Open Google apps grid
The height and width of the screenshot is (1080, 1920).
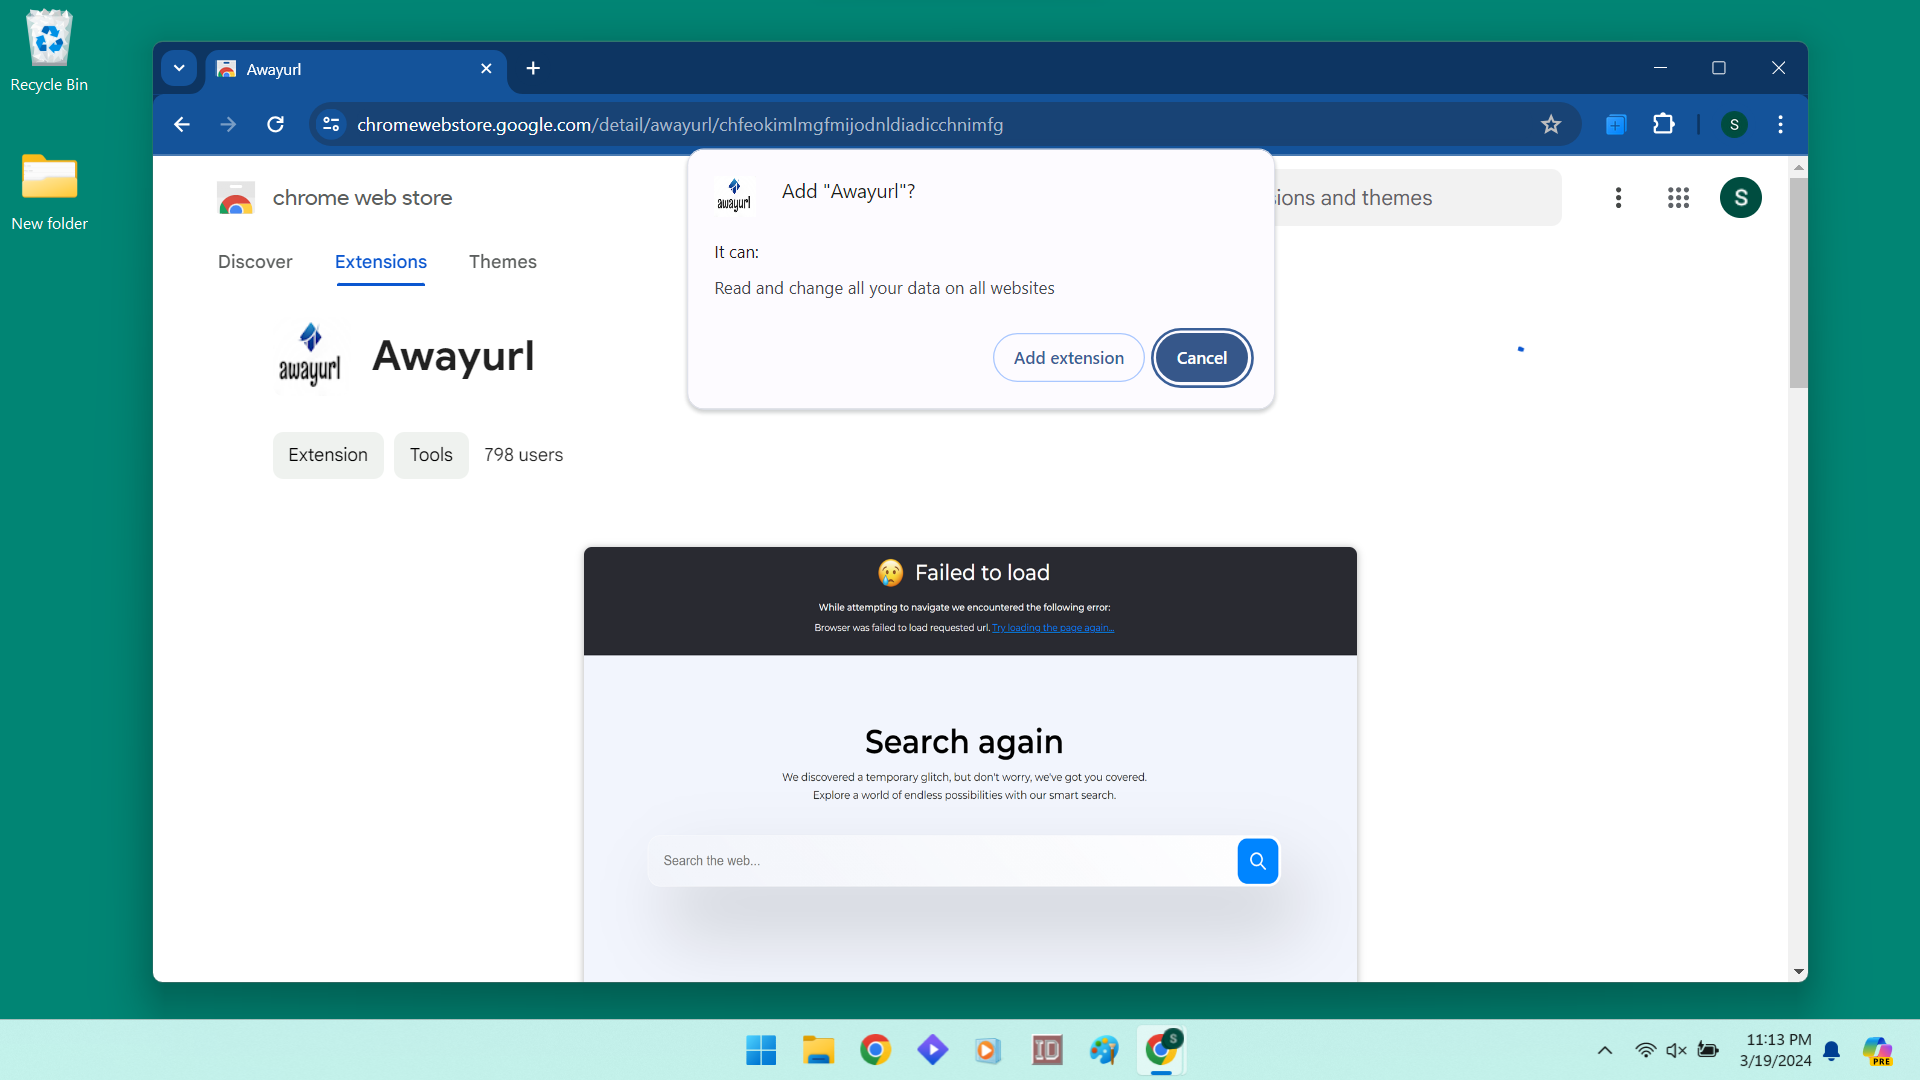[1678, 198]
